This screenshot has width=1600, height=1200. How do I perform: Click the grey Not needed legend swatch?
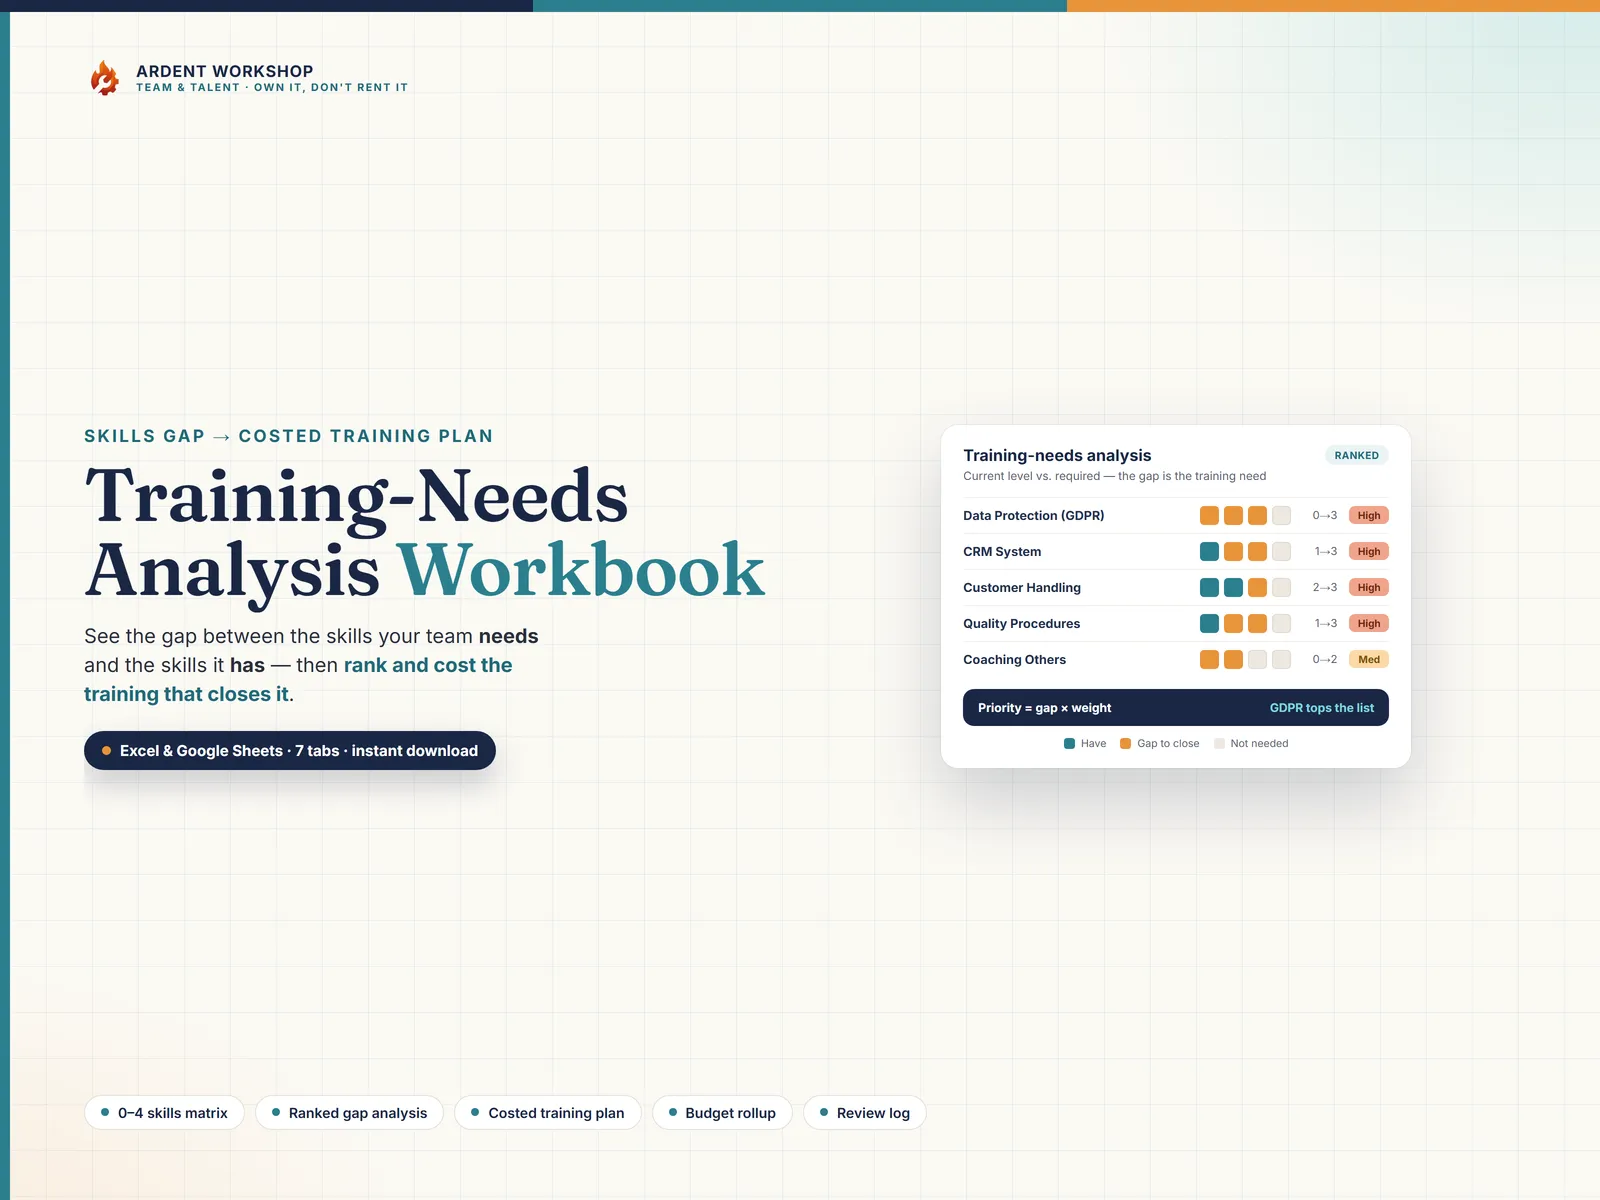pyautogui.click(x=1219, y=744)
